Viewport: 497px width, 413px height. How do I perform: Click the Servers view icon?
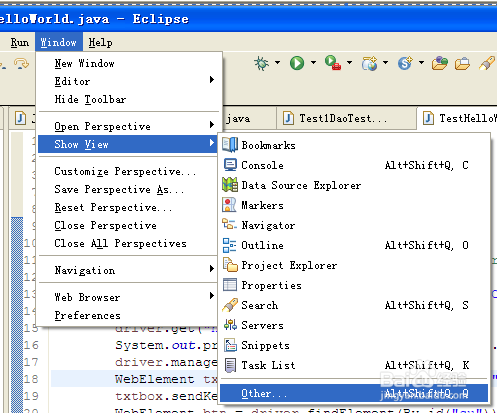230,324
